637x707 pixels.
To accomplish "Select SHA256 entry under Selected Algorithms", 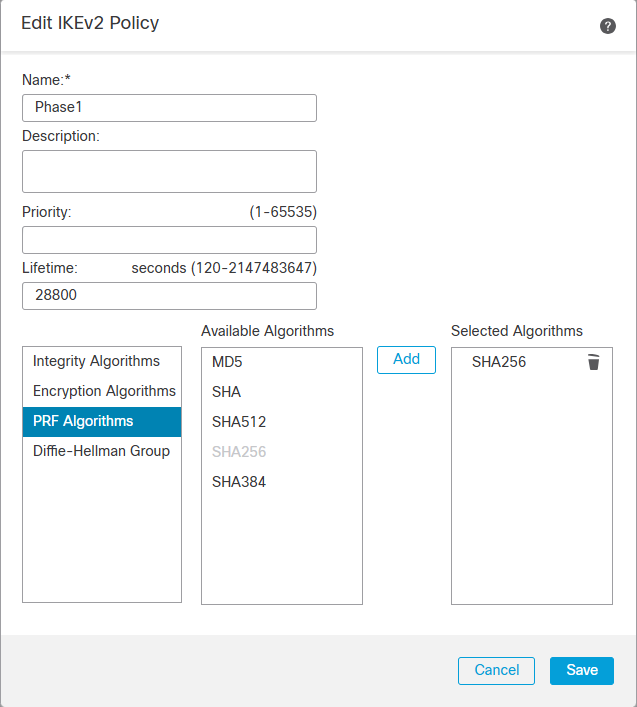I will 499,362.
